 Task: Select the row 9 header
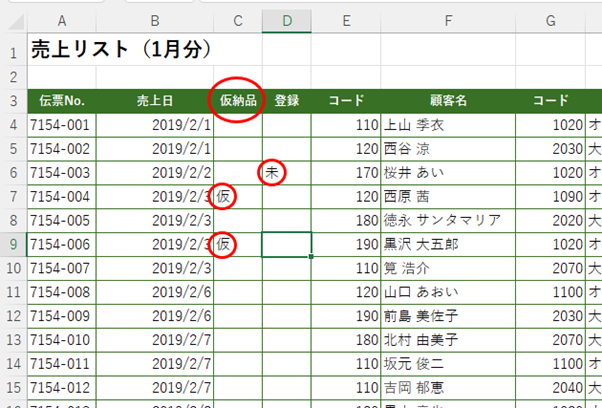click(x=12, y=245)
